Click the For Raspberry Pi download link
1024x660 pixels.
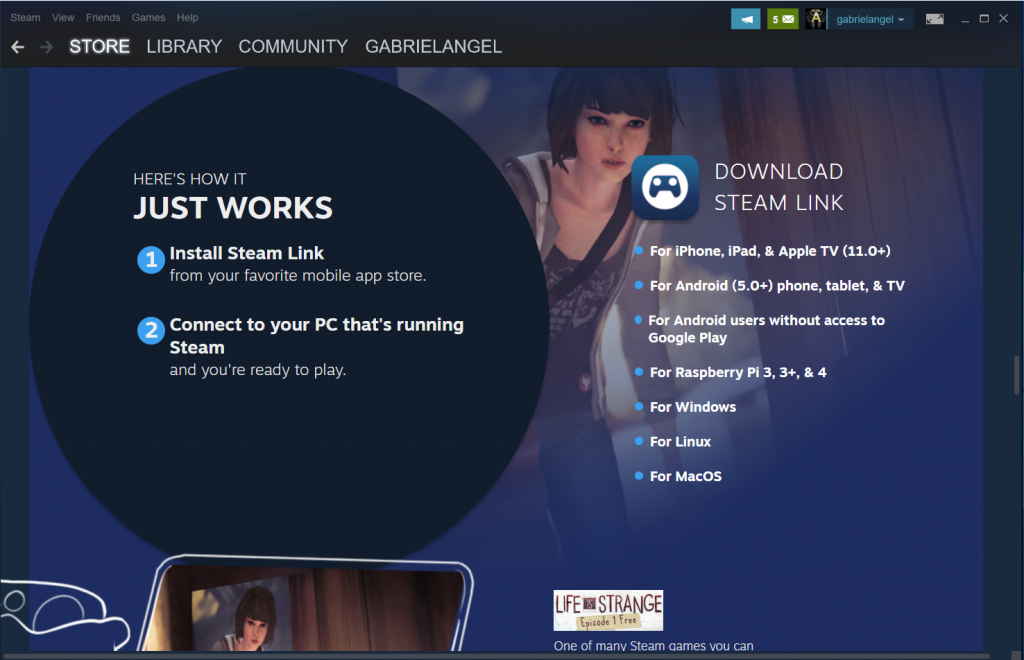[x=737, y=372]
